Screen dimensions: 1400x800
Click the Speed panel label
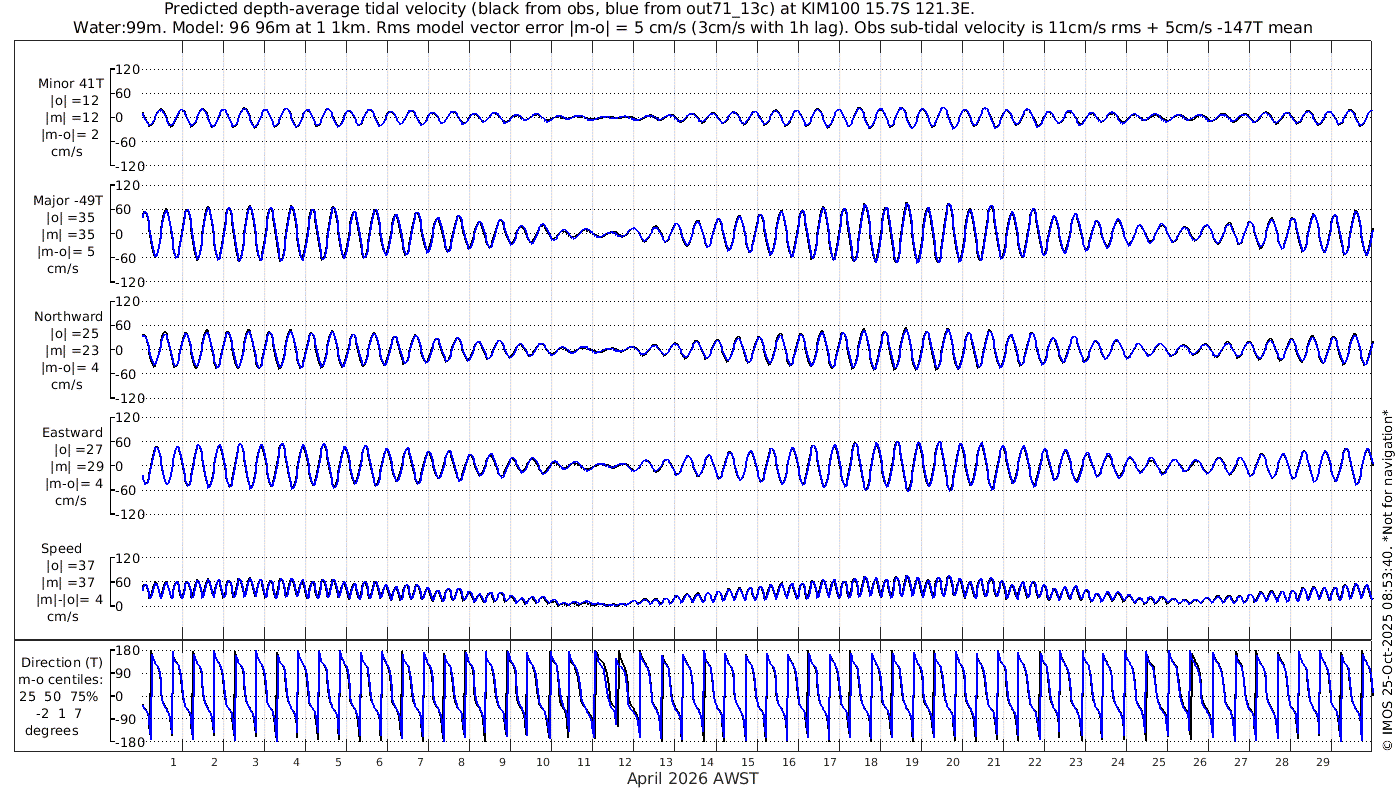point(62,548)
